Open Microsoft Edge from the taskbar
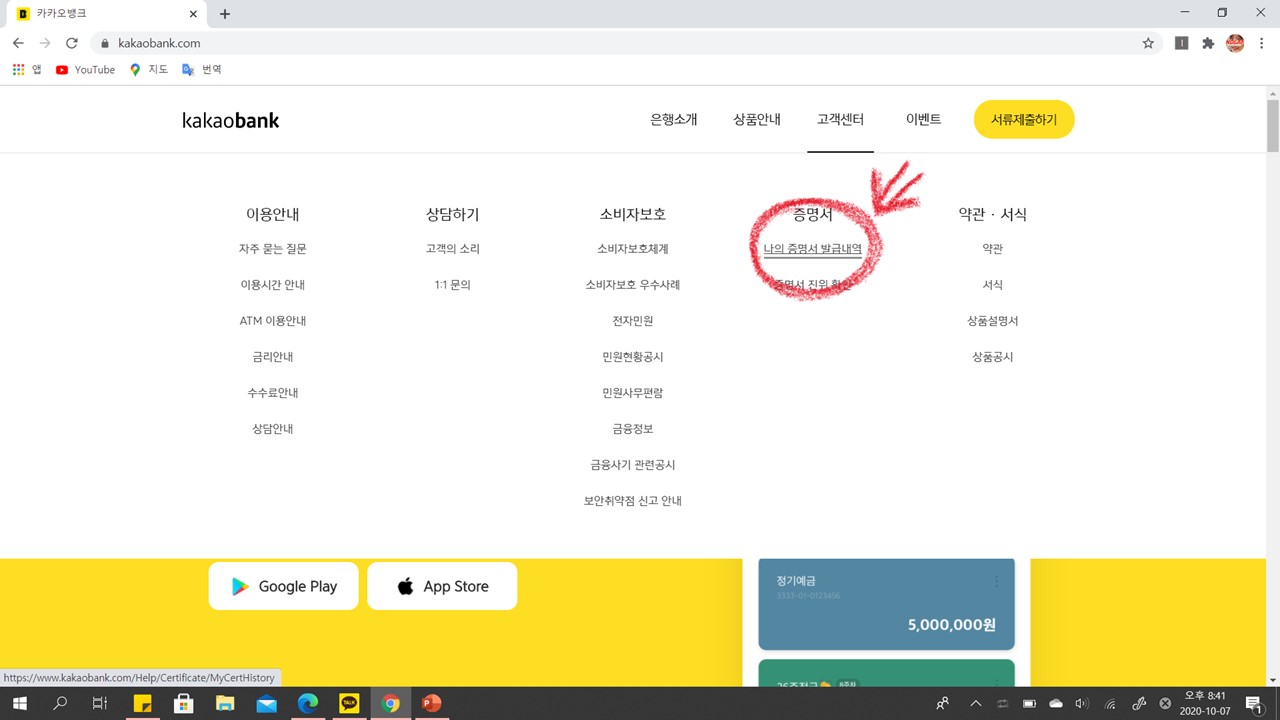1280x720 pixels. coord(307,703)
